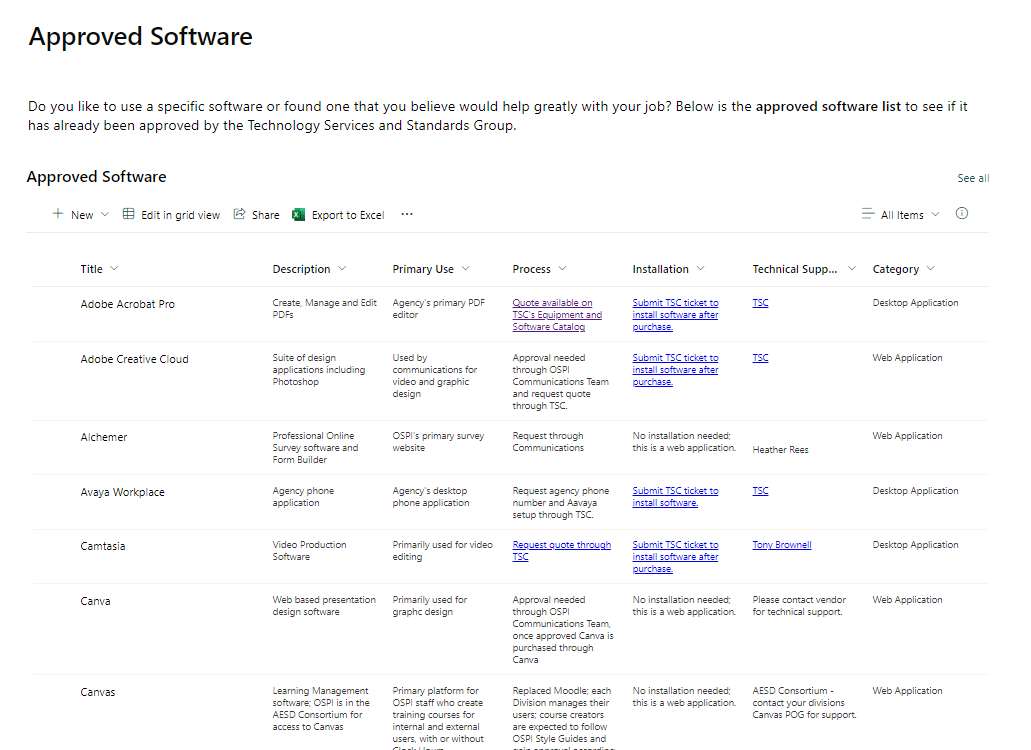Screen dimensions: 1031x750
Task: Open the more options ellipsis menu
Action: [x=407, y=214]
